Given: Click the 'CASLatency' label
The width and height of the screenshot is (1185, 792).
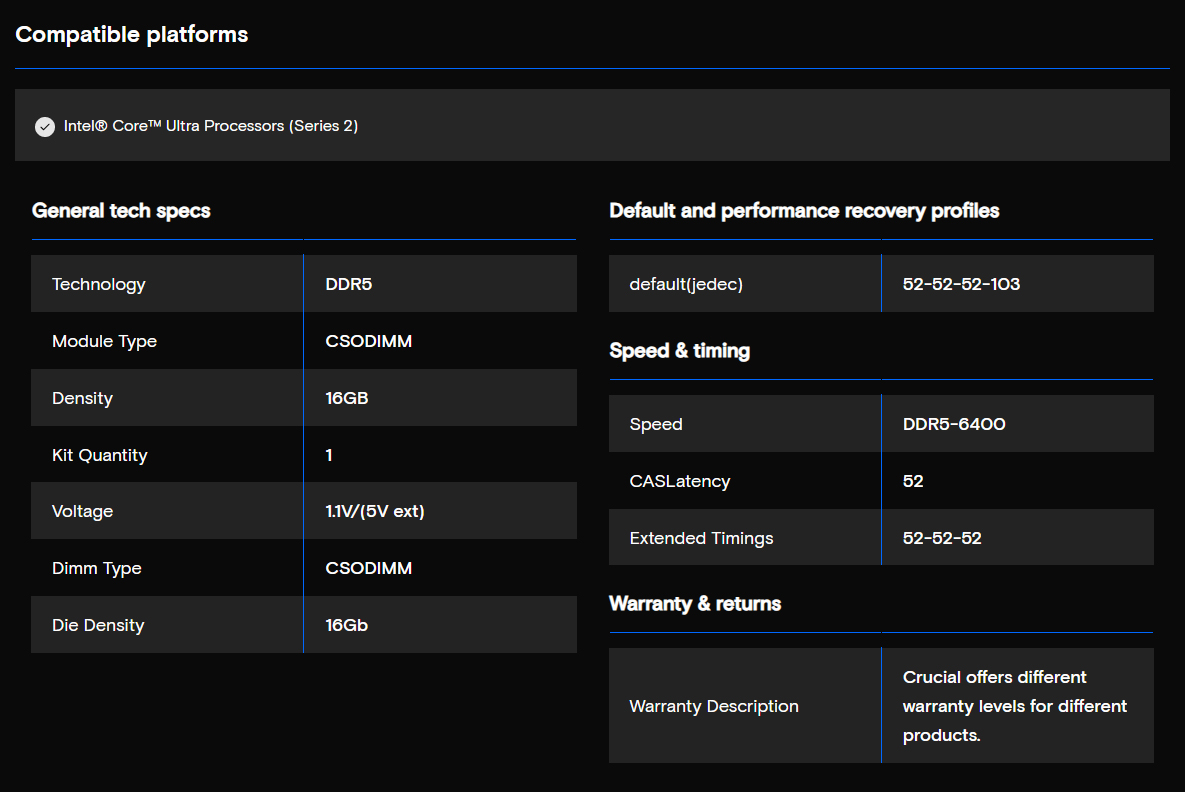Looking at the screenshot, I should 679,481.
